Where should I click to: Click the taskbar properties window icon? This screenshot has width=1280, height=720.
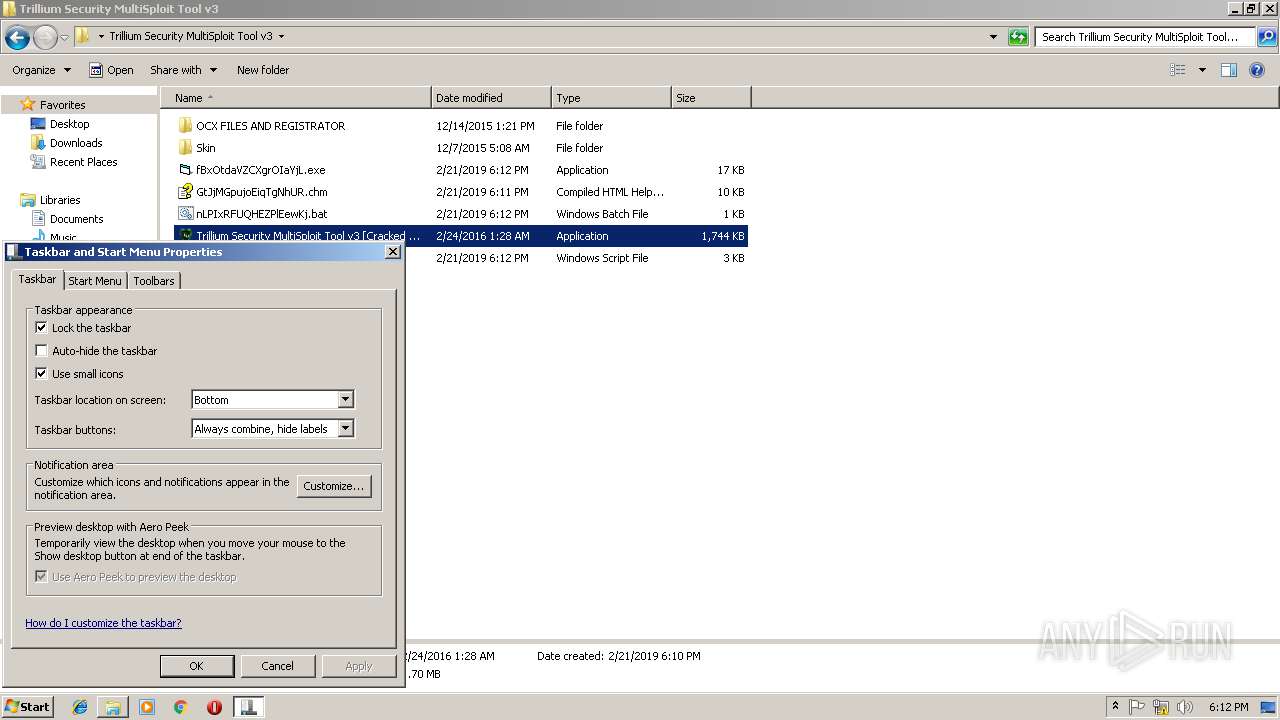coord(248,707)
